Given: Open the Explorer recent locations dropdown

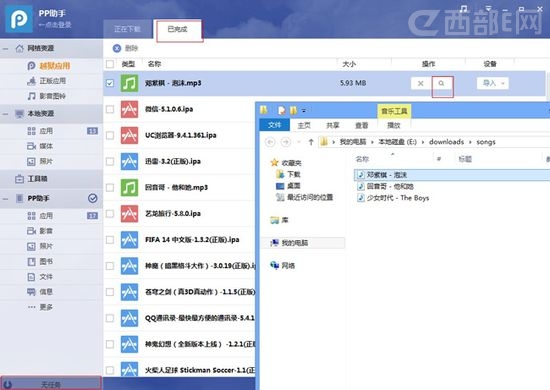Looking at the screenshot, I should 299,142.
